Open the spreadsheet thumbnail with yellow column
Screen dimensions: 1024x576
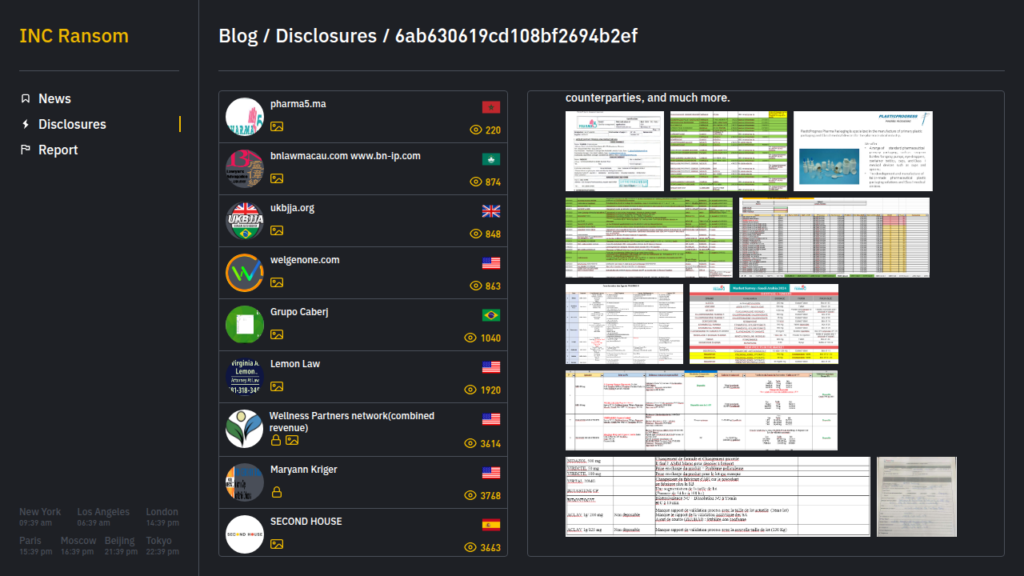pyautogui.click(x=834, y=238)
